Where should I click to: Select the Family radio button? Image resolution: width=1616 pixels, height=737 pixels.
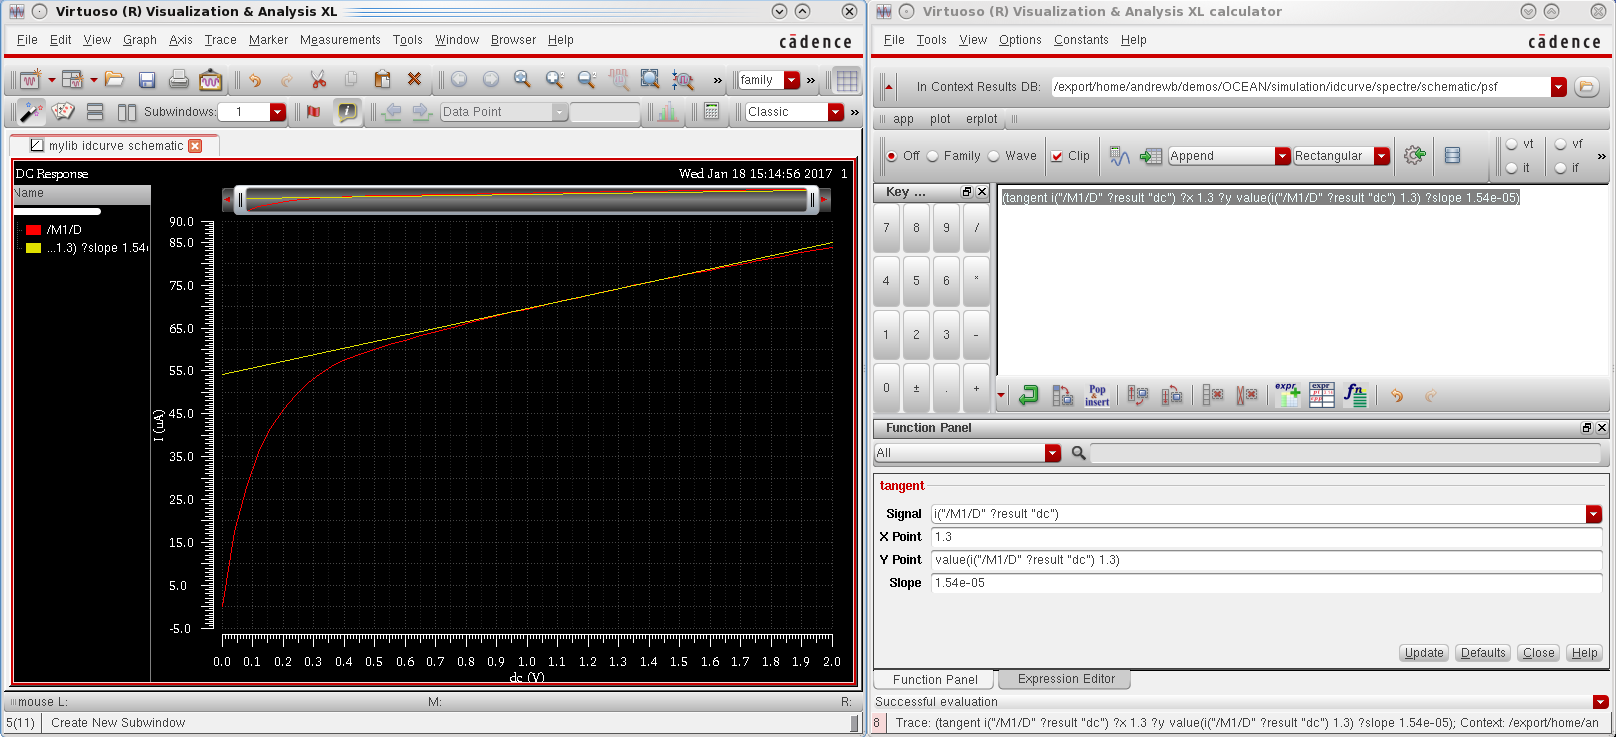coord(932,156)
